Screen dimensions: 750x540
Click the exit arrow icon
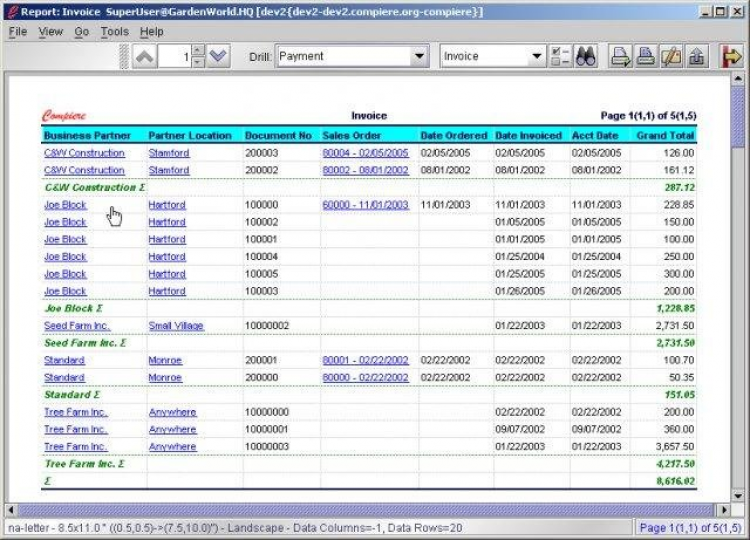click(x=731, y=56)
